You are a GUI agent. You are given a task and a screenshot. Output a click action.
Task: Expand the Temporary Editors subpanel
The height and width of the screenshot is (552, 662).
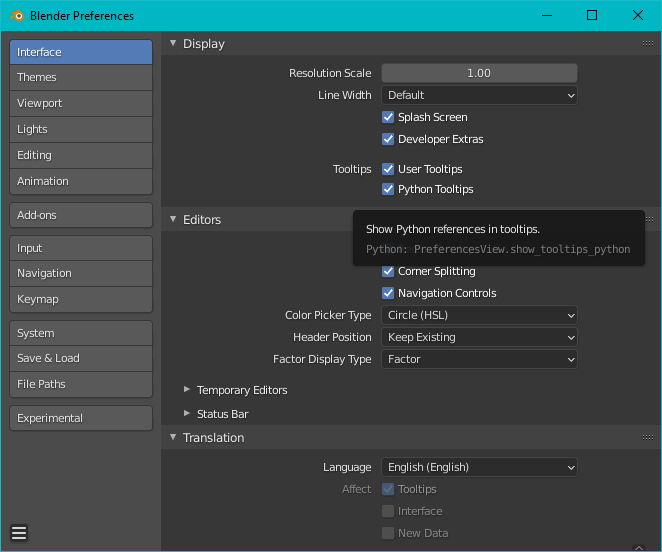tap(187, 389)
